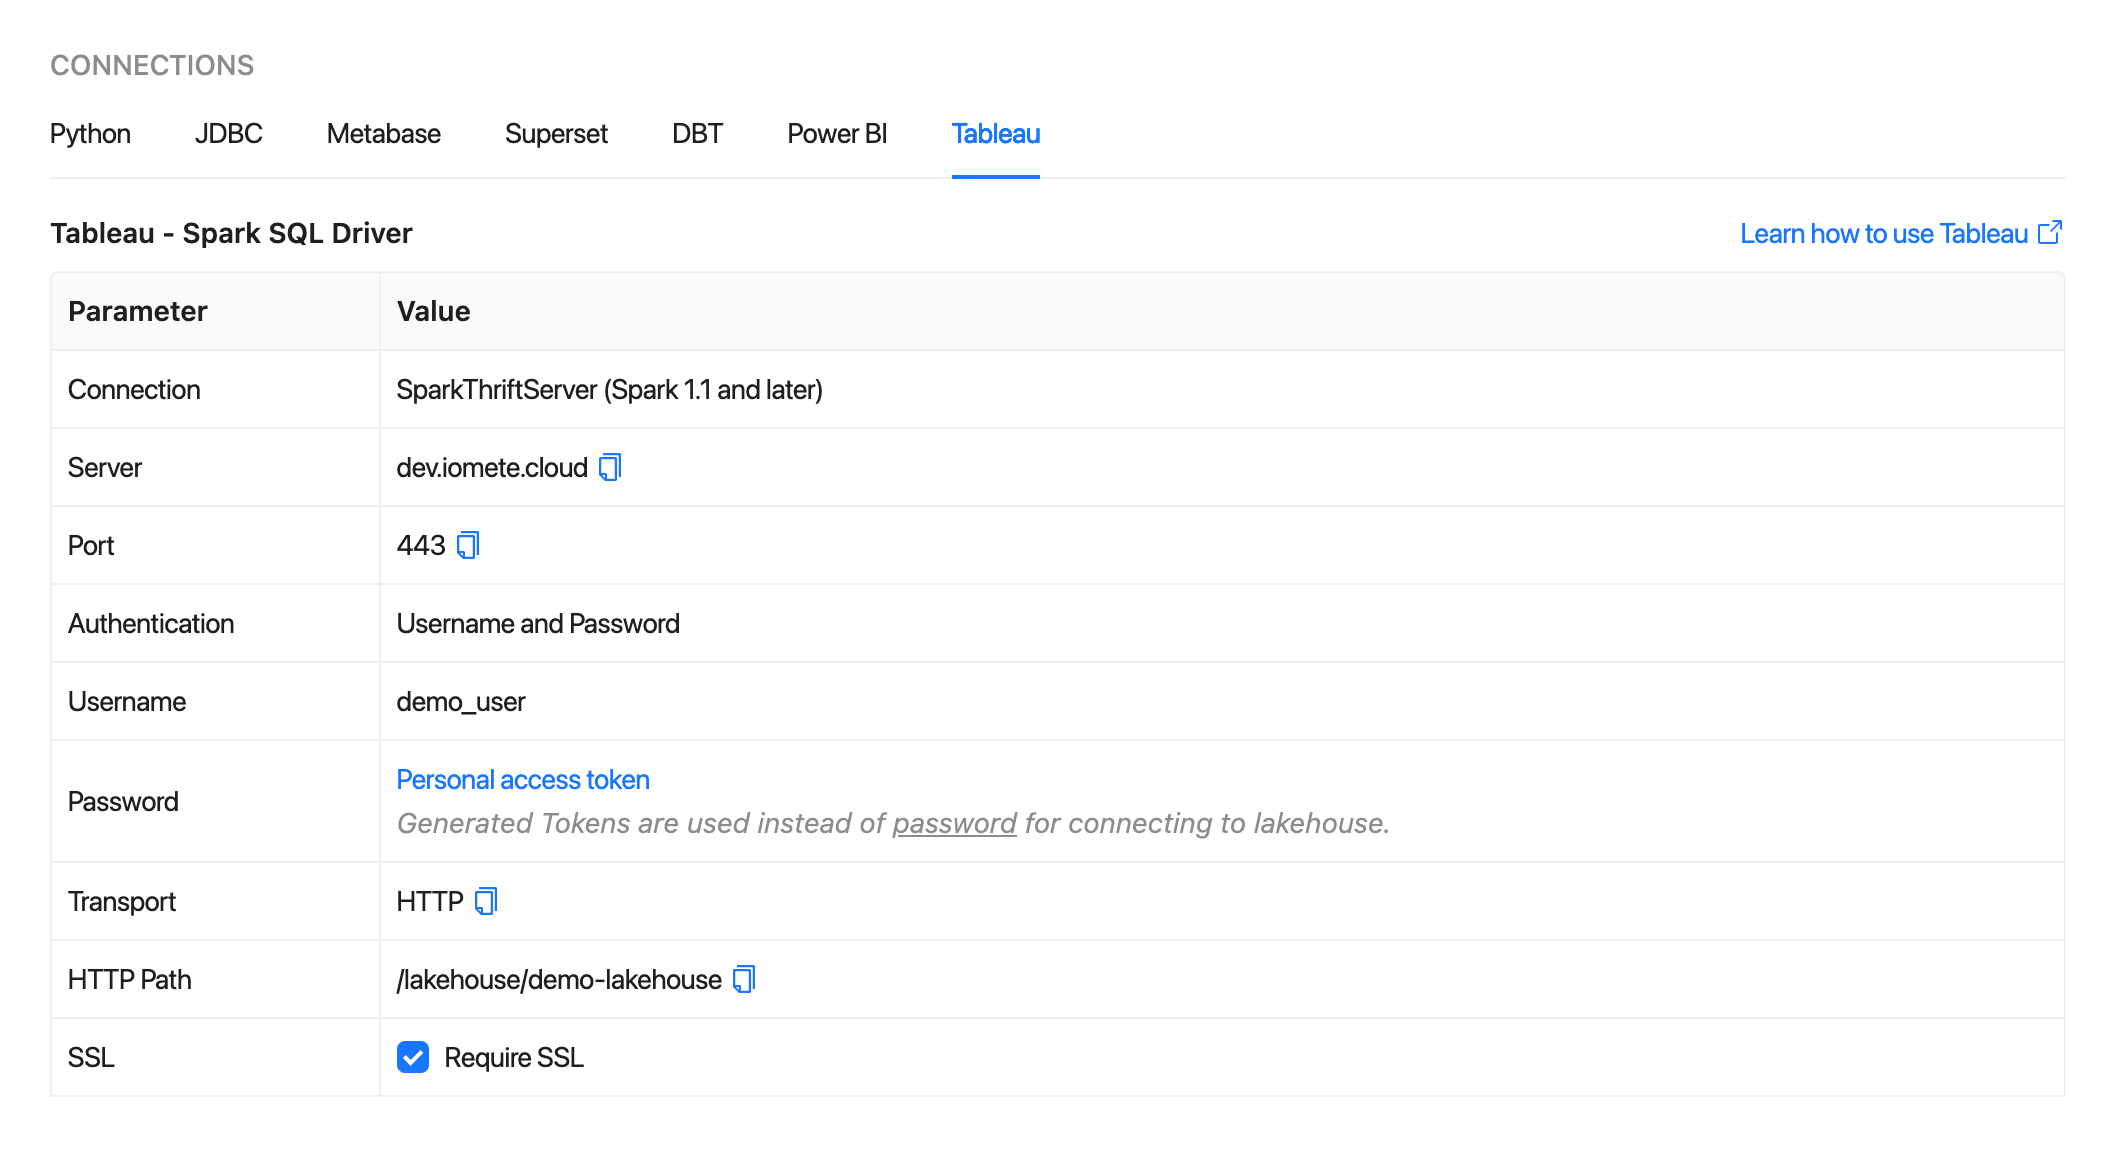Viewport: 2122px width, 1152px height.
Task: Click the HTTP transport value text
Action: 430,901
